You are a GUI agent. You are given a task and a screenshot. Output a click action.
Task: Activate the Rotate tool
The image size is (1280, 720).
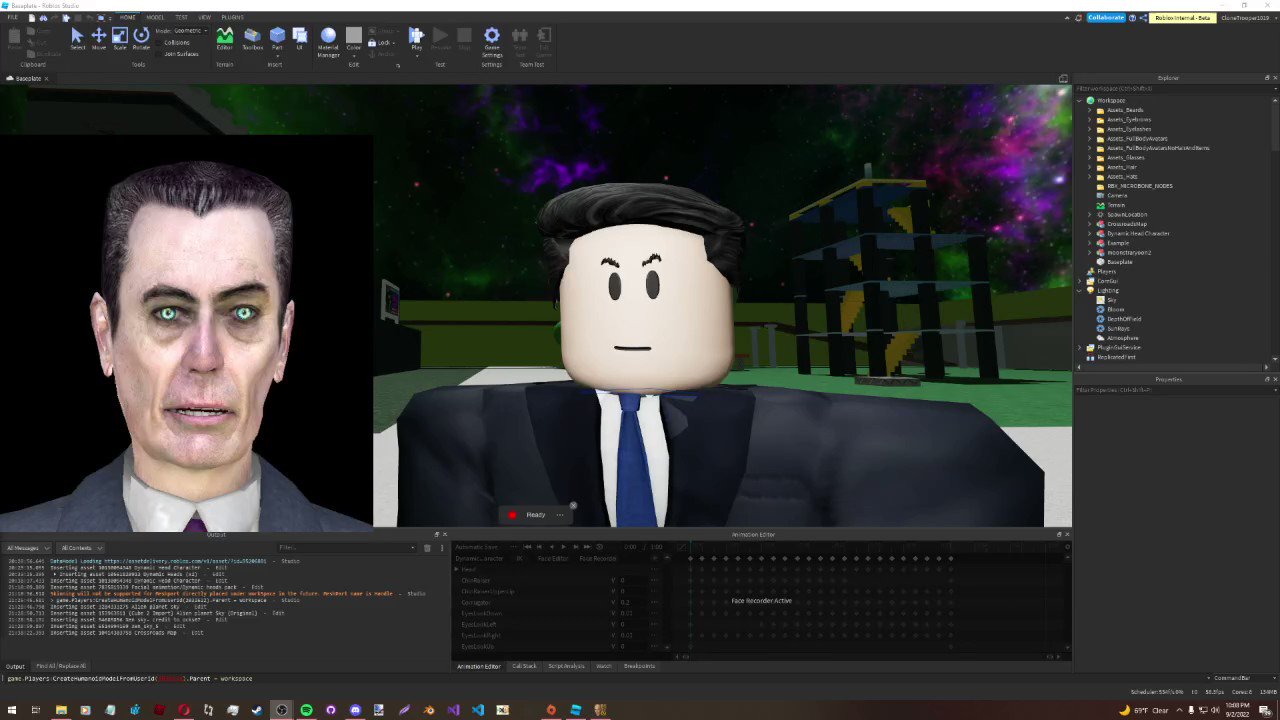pyautogui.click(x=141, y=38)
